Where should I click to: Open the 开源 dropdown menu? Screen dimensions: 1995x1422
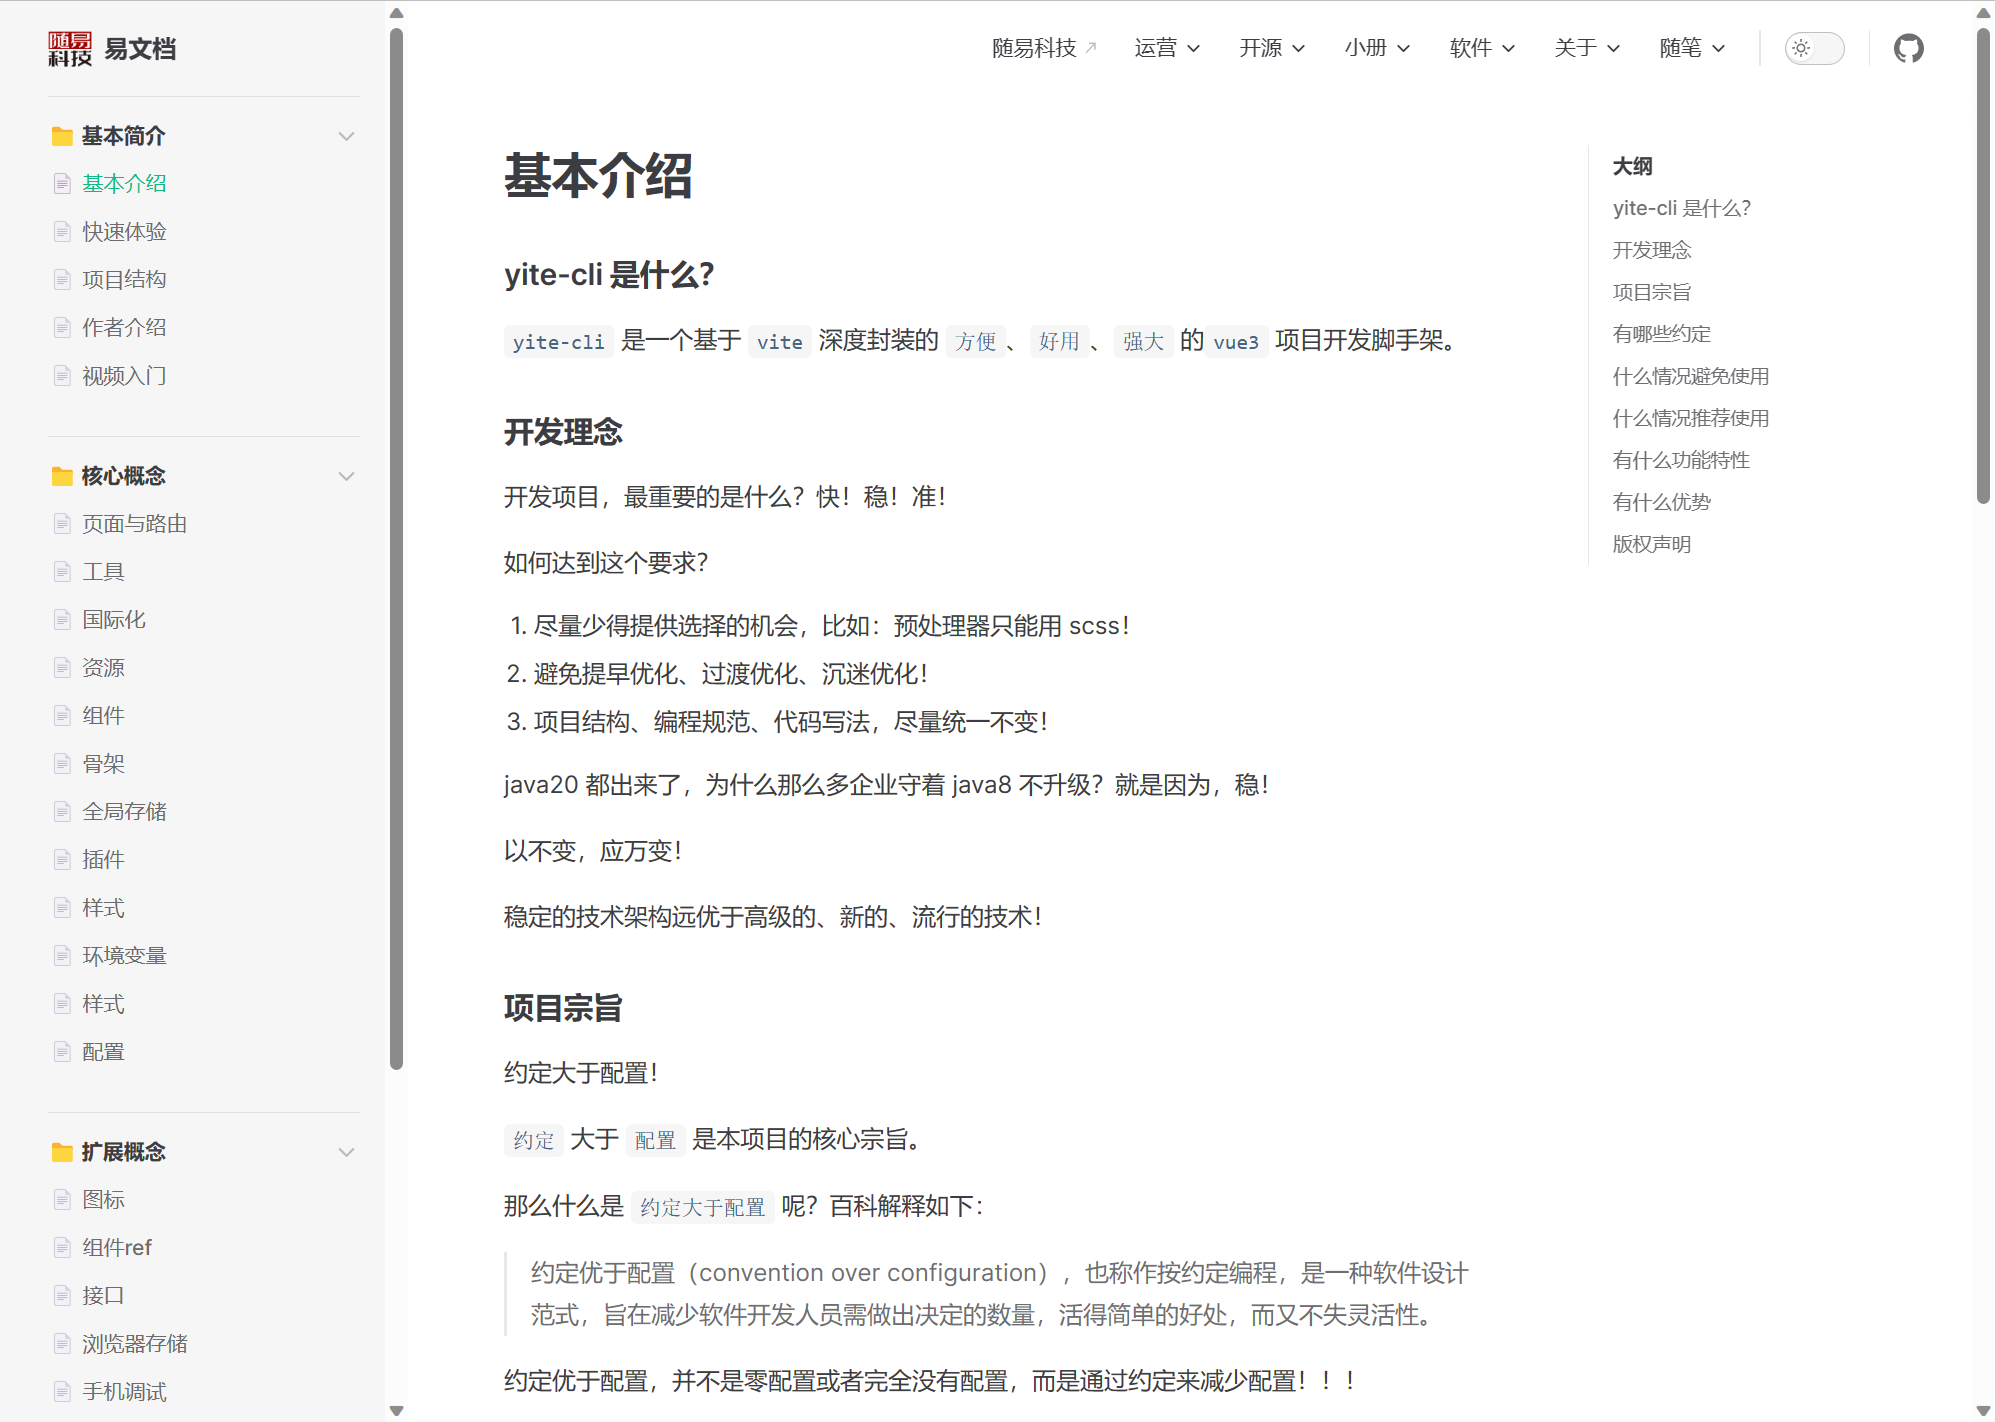tap(1272, 48)
